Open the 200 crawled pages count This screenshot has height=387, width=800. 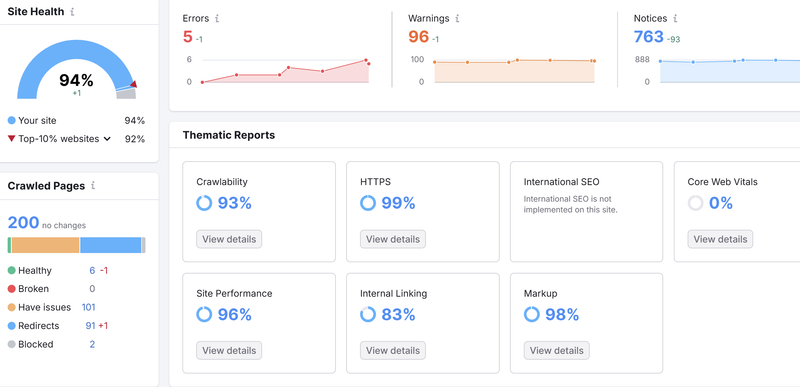[23, 223]
